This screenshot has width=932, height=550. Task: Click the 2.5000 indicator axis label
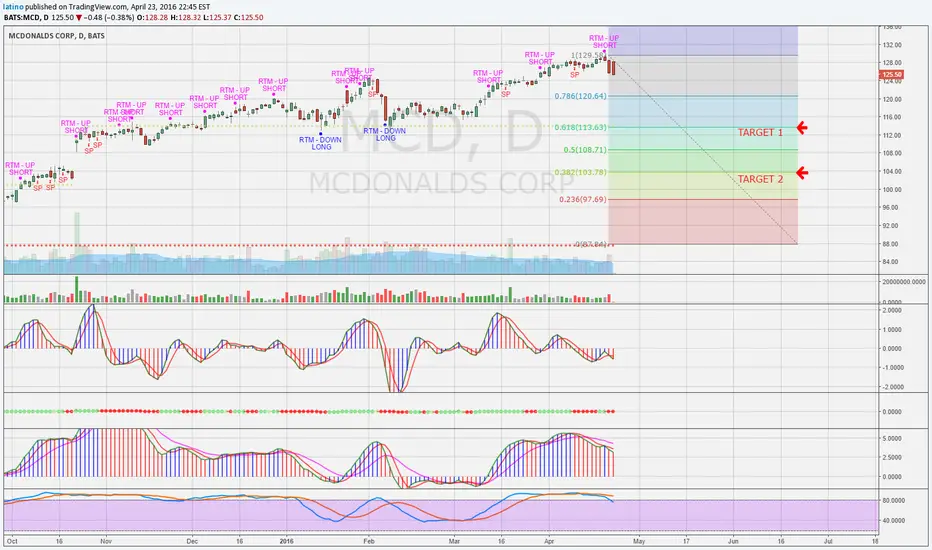click(x=893, y=458)
